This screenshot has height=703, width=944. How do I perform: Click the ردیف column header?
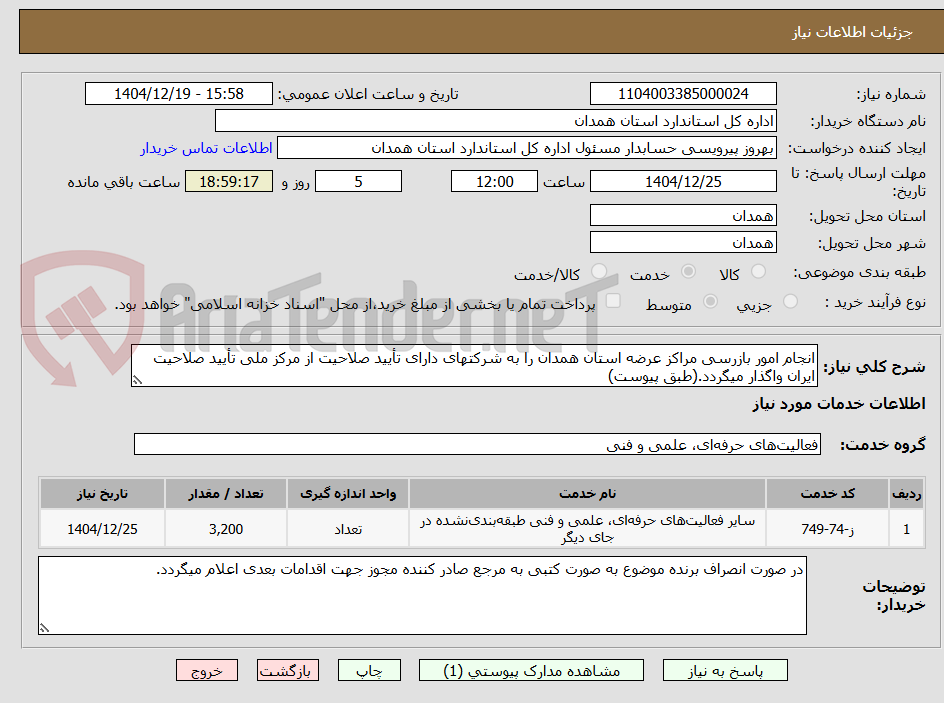907,494
